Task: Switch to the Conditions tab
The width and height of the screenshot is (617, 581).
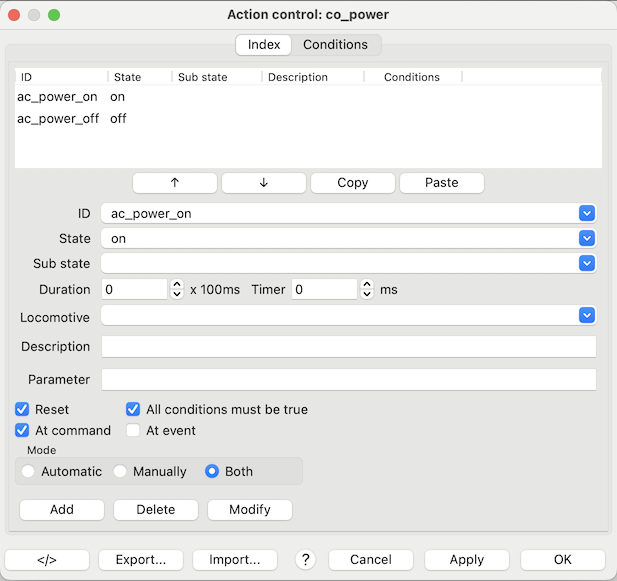Action: click(x=335, y=45)
